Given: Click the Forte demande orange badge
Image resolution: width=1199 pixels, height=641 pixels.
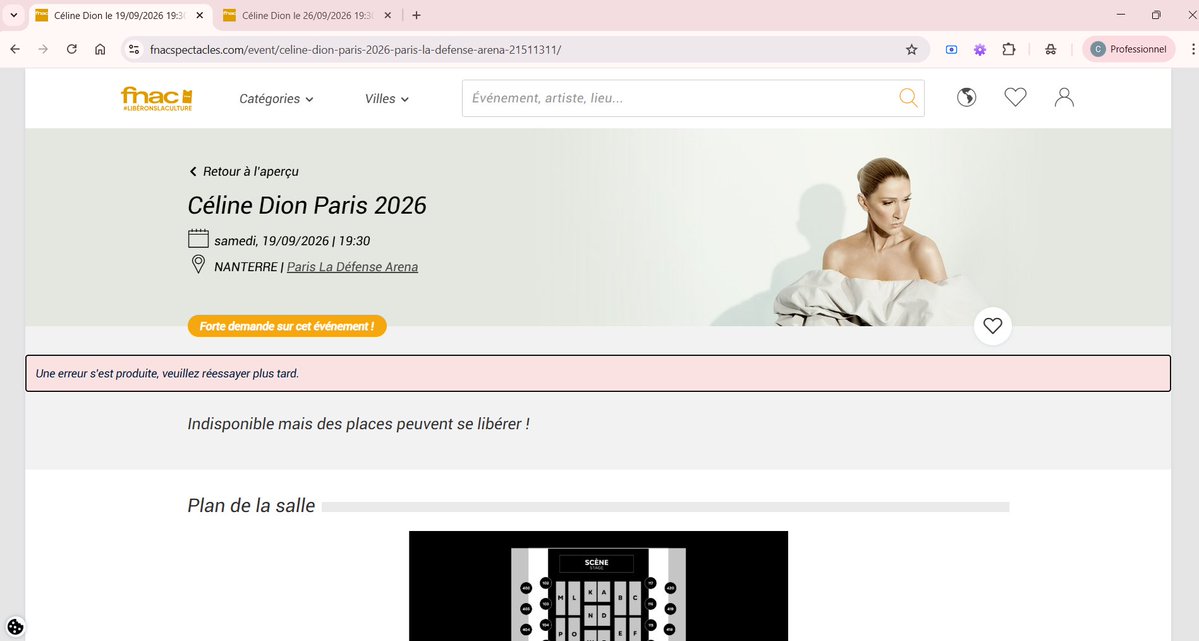Looking at the screenshot, I should coord(287,325).
